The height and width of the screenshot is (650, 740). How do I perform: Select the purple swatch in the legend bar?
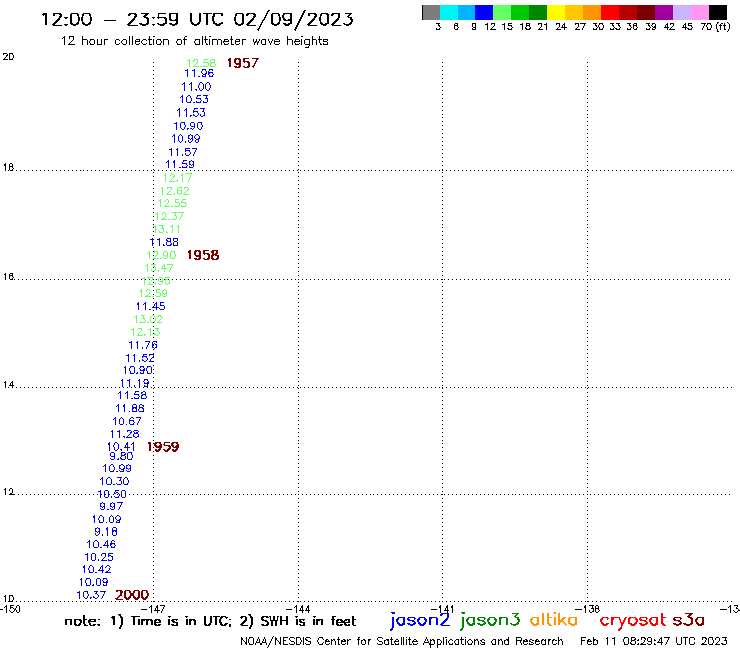[664, 12]
